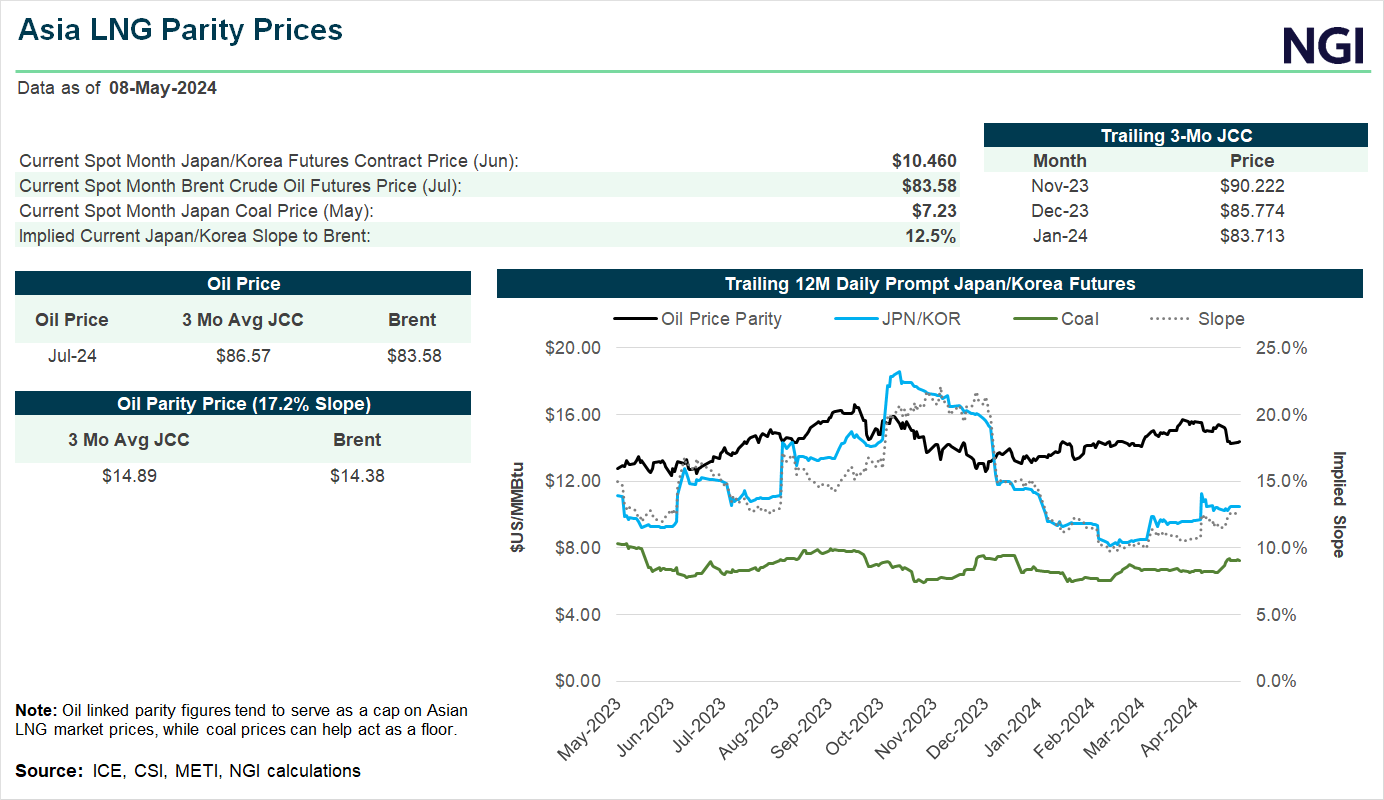Select the $14.89 parity price value
This screenshot has width=1384, height=800.
click(129, 475)
